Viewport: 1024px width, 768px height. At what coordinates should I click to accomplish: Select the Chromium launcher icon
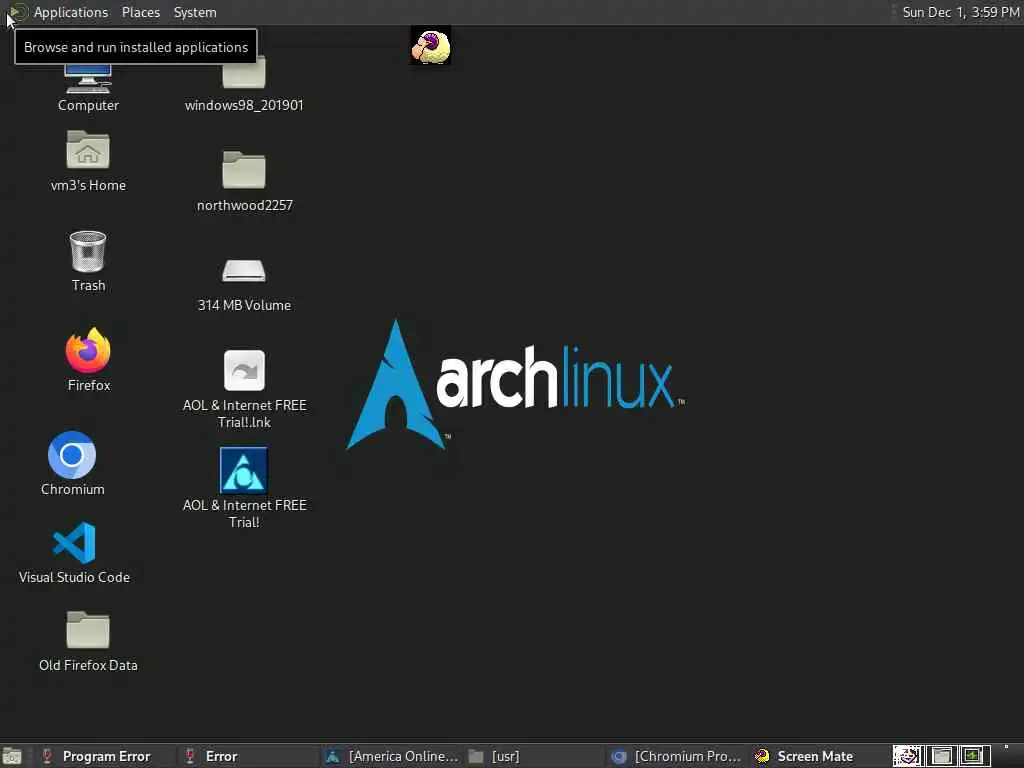point(72,455)
